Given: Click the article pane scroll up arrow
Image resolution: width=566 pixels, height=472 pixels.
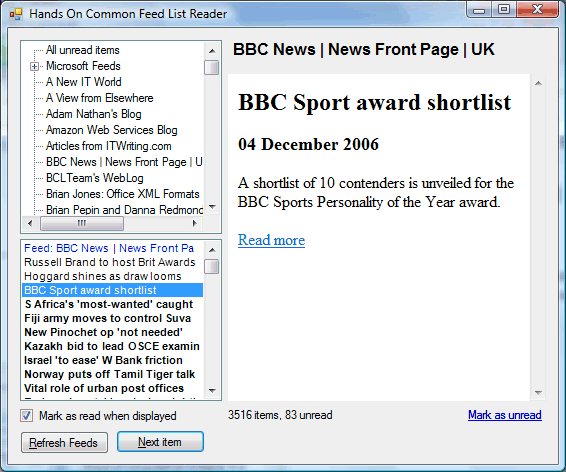Looking at the screenshot, I should pos(538,83).
